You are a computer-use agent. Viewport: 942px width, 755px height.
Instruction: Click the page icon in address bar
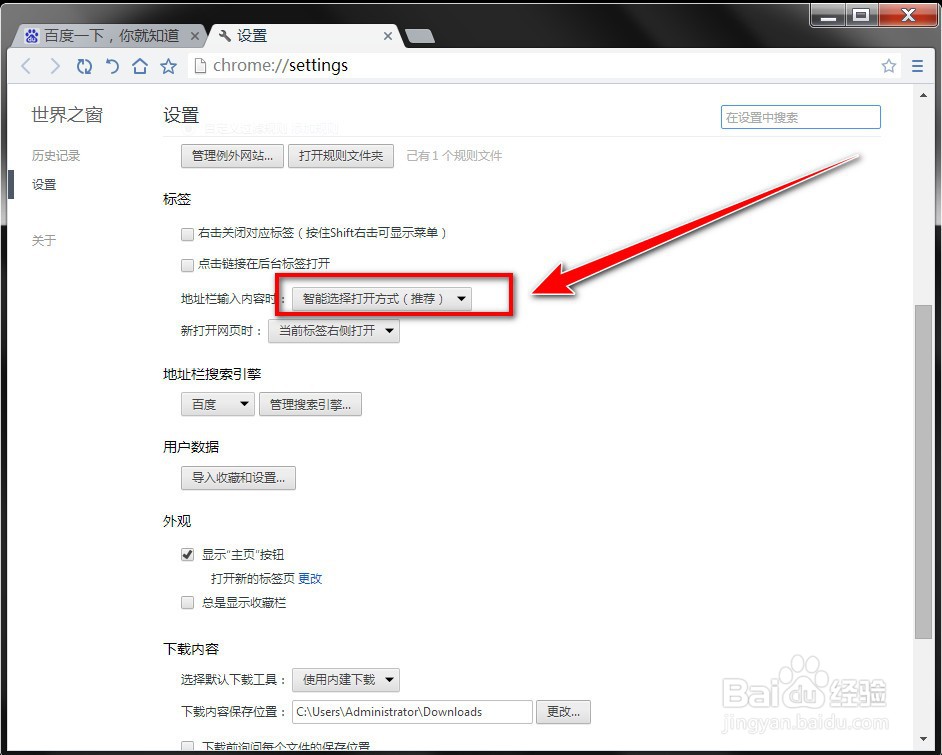tap(201, 65)
